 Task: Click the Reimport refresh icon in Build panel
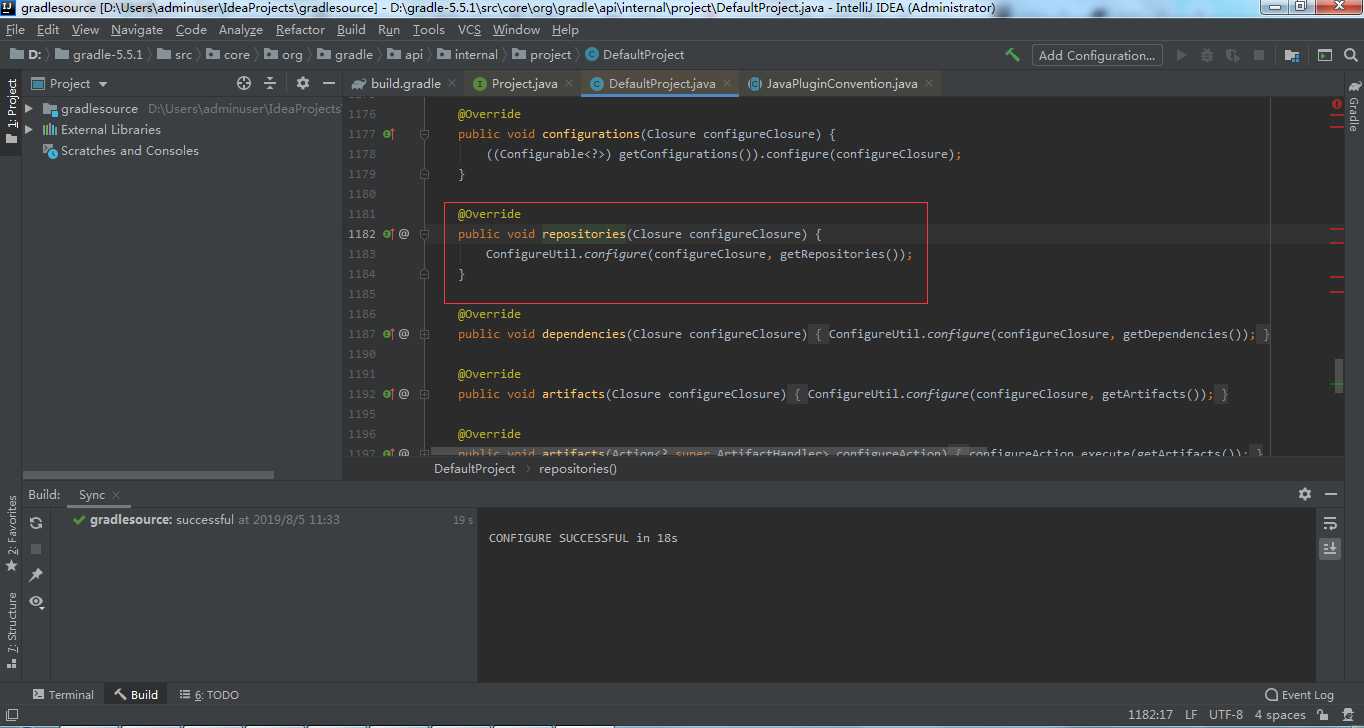[x=36, y=523]
